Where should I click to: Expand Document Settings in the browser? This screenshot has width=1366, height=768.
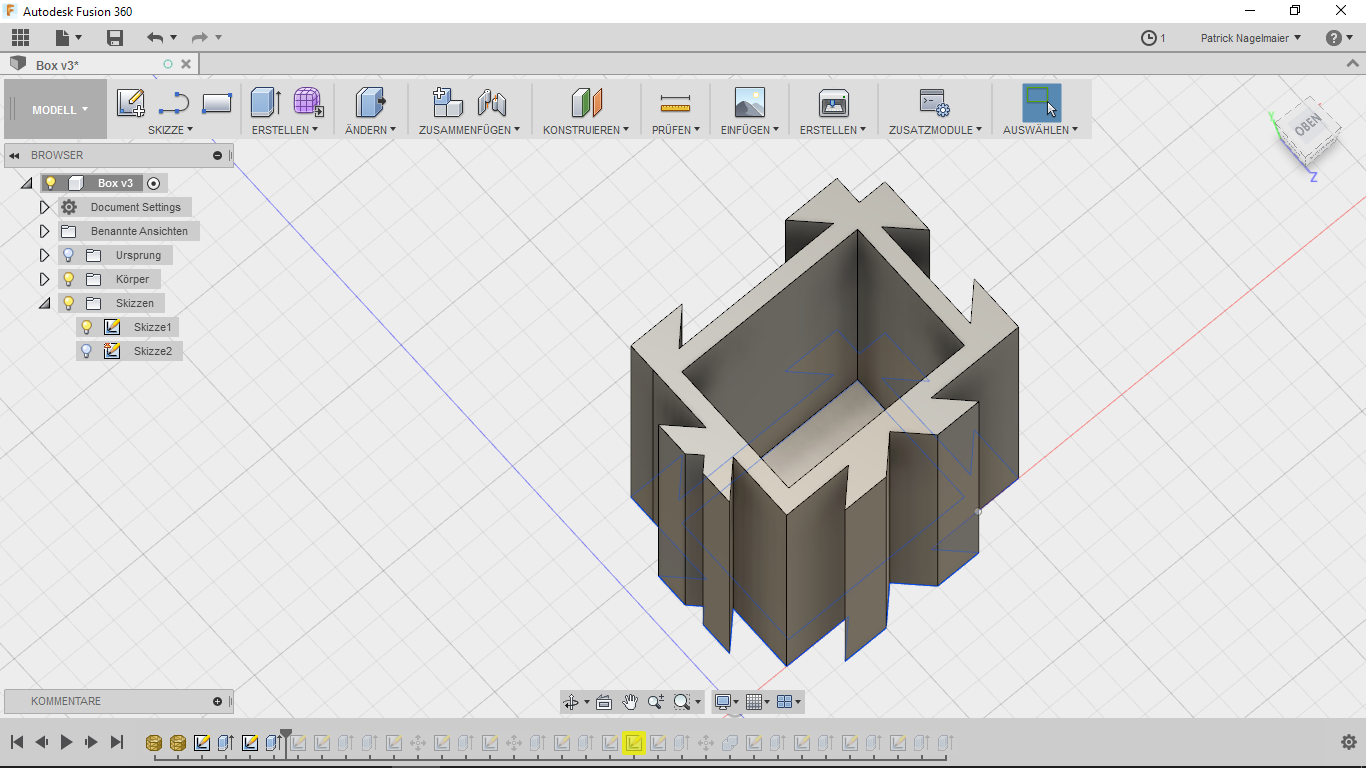(x=44, y=206)
